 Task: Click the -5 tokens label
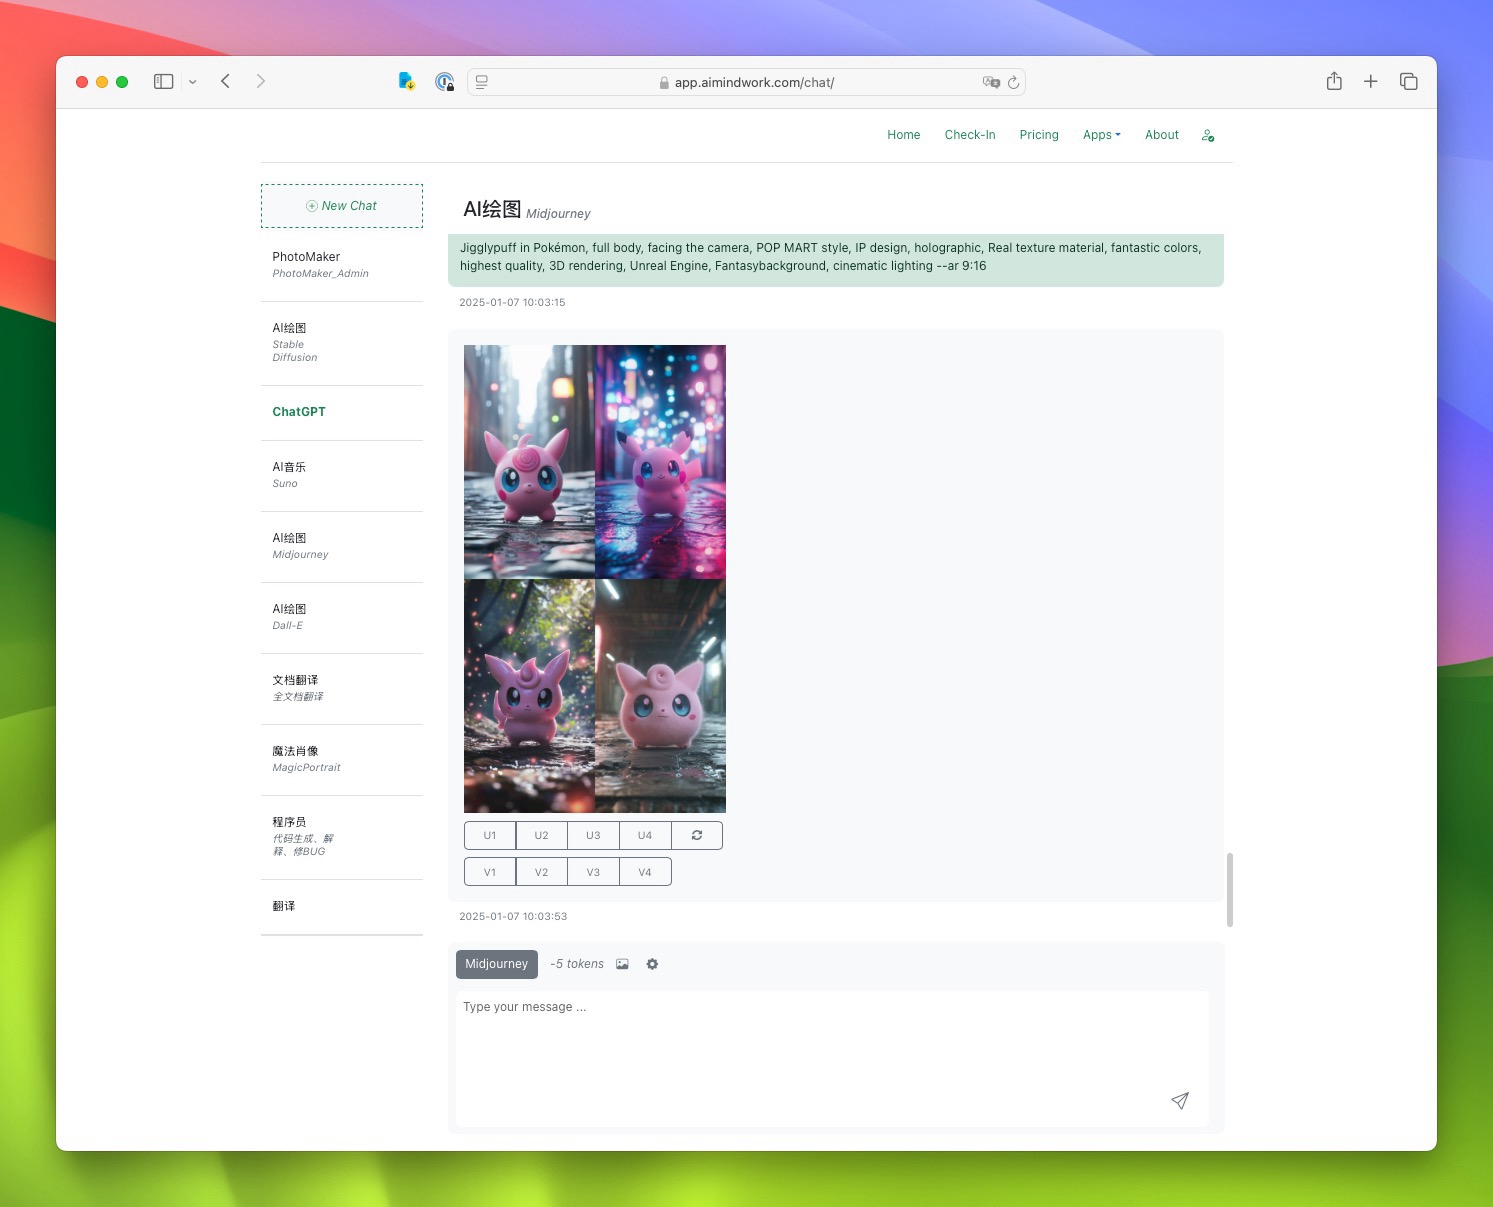[577, 964]
